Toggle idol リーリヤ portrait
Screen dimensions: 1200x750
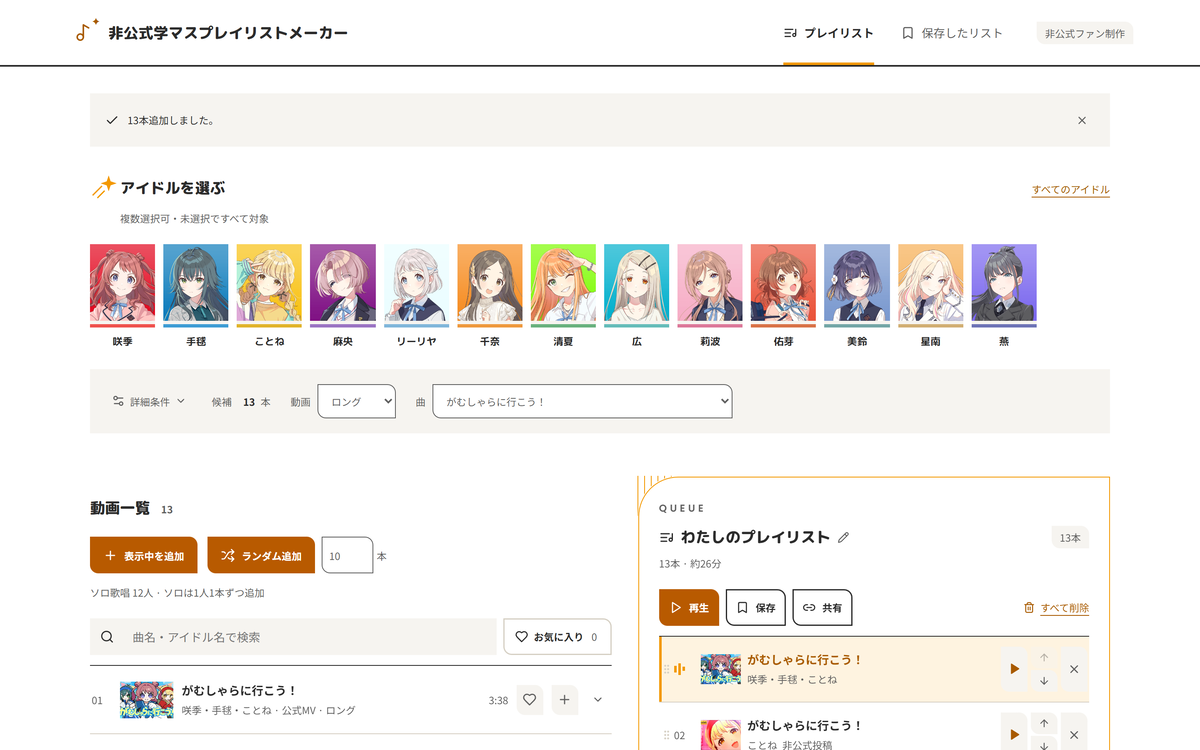point(417,286)
